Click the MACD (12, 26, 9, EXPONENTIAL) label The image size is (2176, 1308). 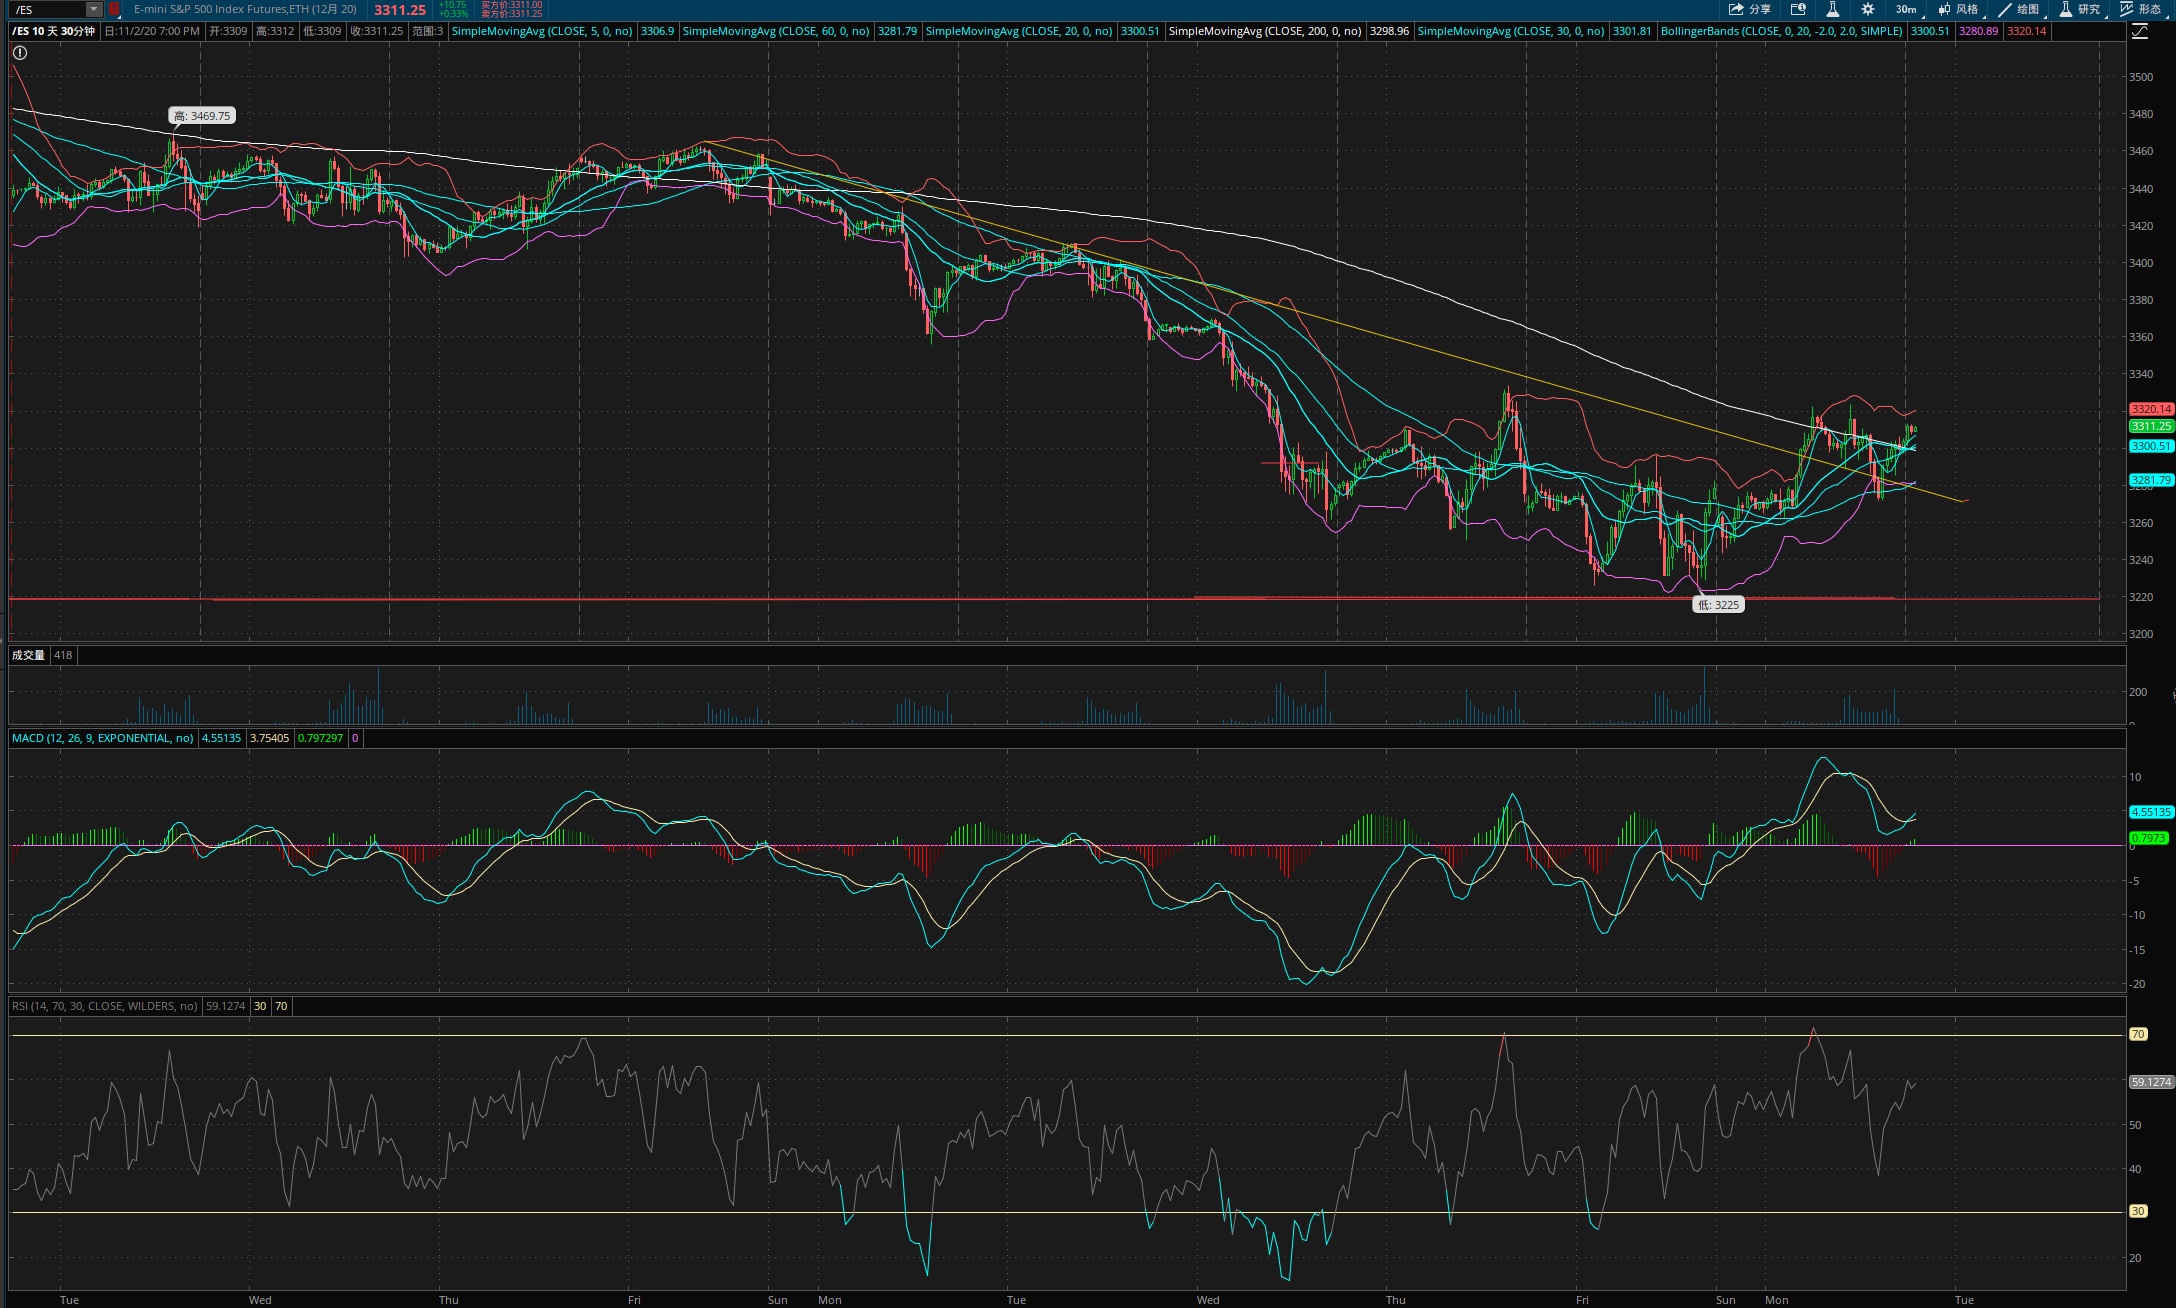coord(103,738)
